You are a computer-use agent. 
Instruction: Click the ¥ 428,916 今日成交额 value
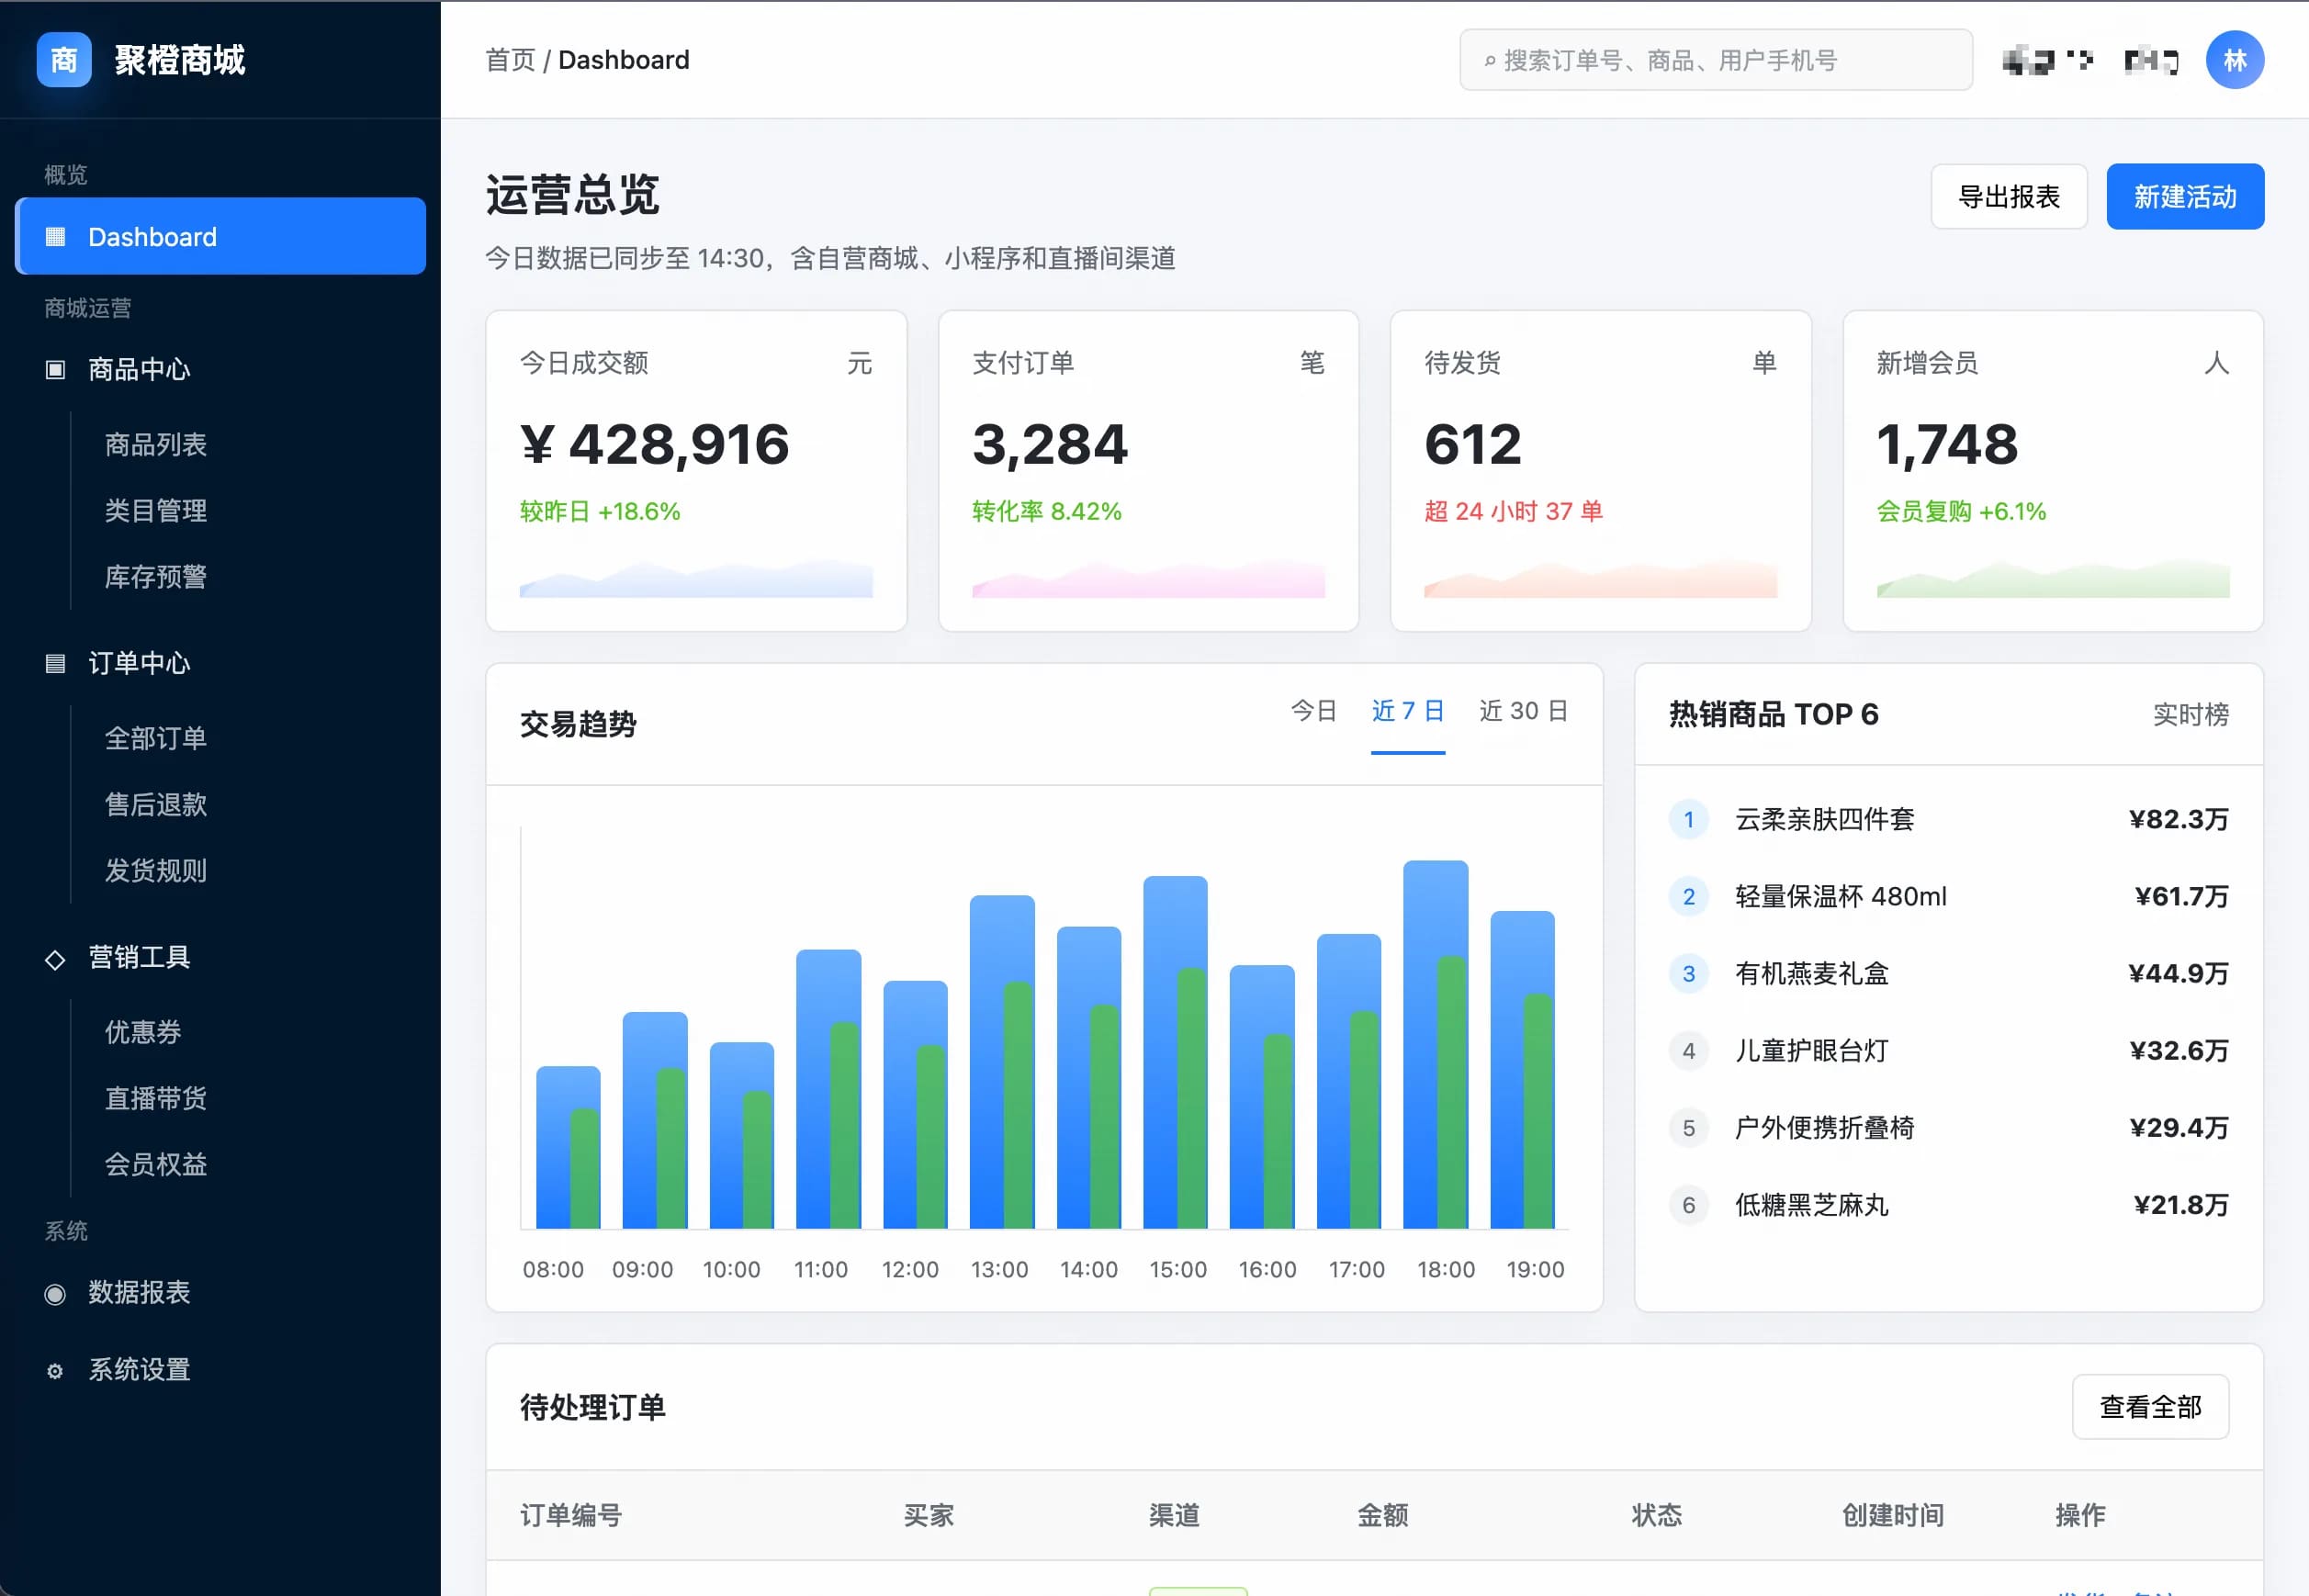[x=654, y=445]
